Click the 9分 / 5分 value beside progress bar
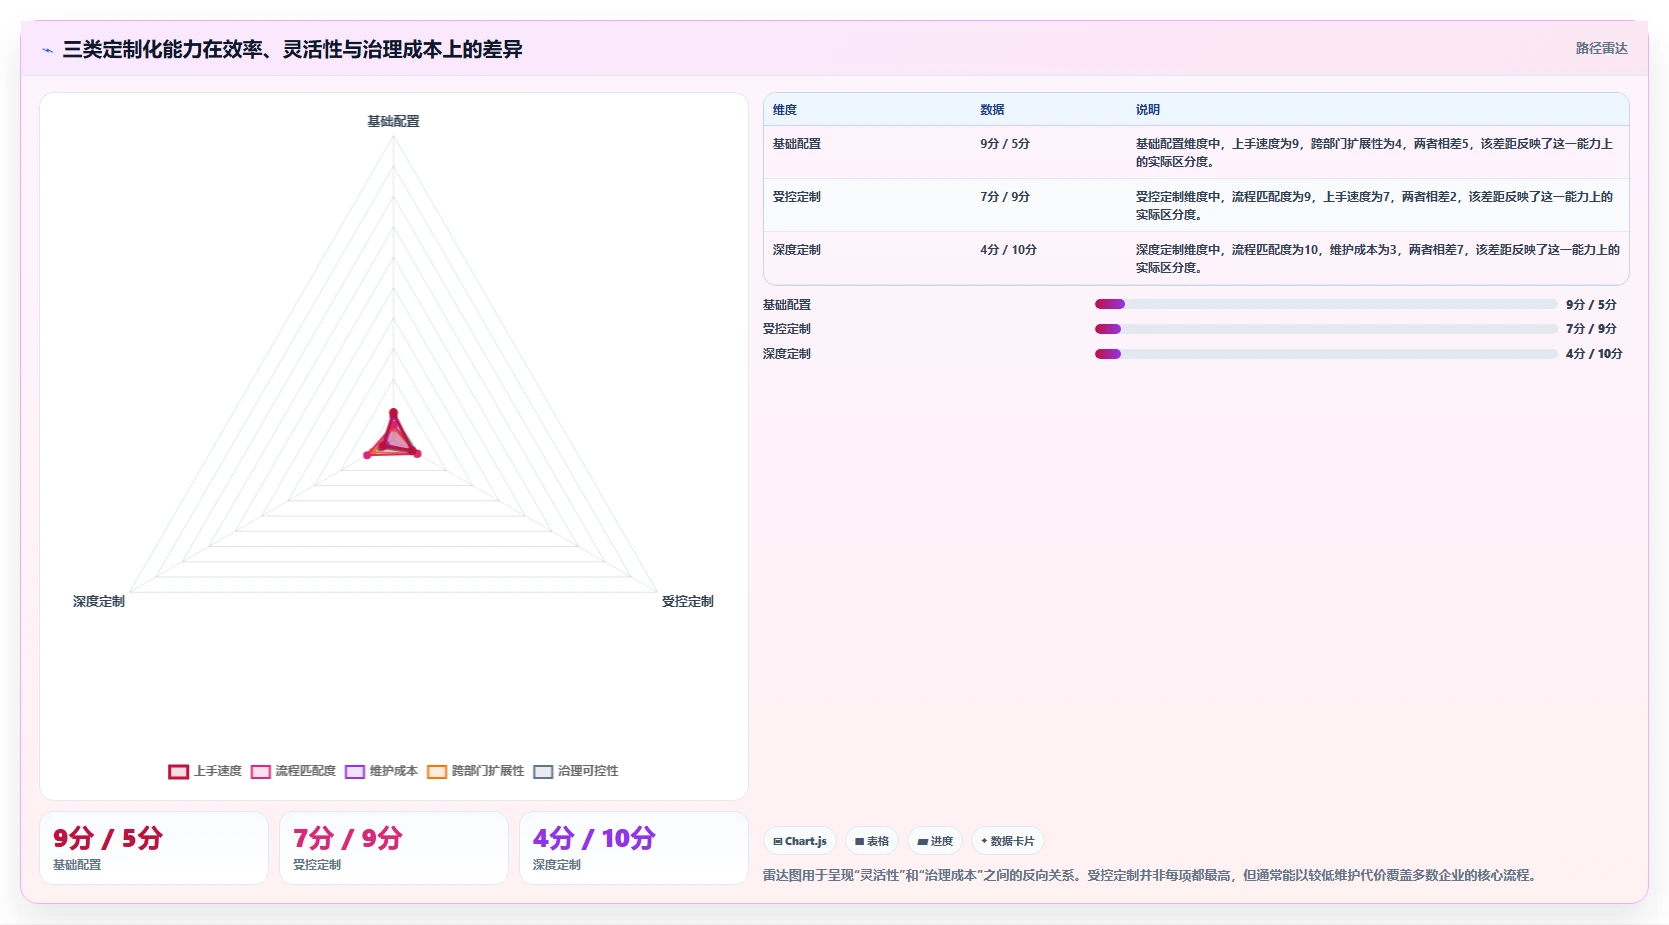1669x925 pixels. pyautogui.click(x=1591, y=304)
